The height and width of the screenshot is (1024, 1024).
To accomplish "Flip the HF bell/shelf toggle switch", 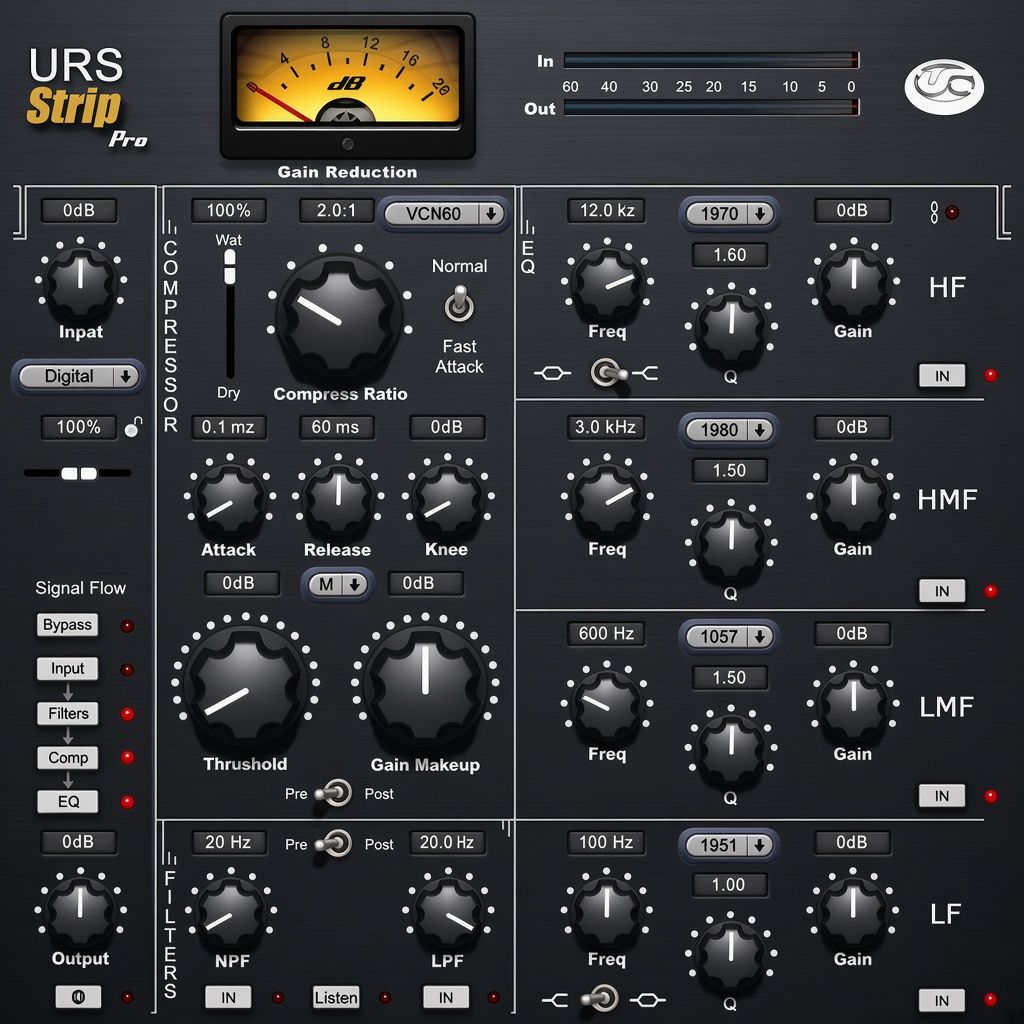I will pos(608,374).
